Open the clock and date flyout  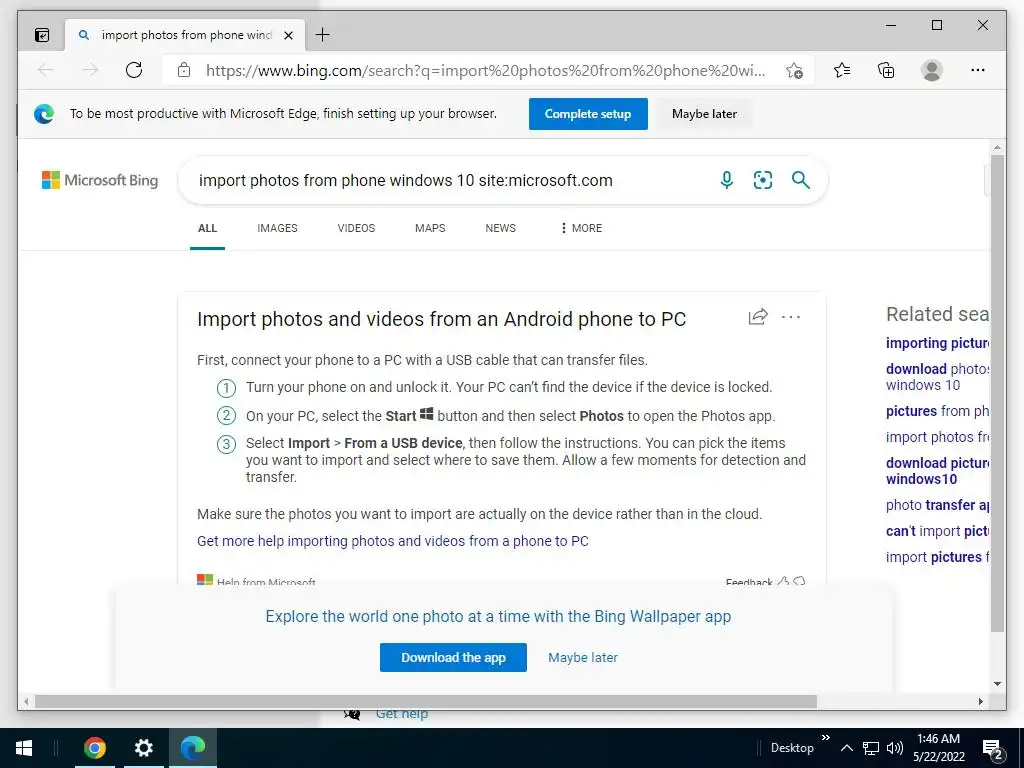pyautogui.click(x=939, y=748)
